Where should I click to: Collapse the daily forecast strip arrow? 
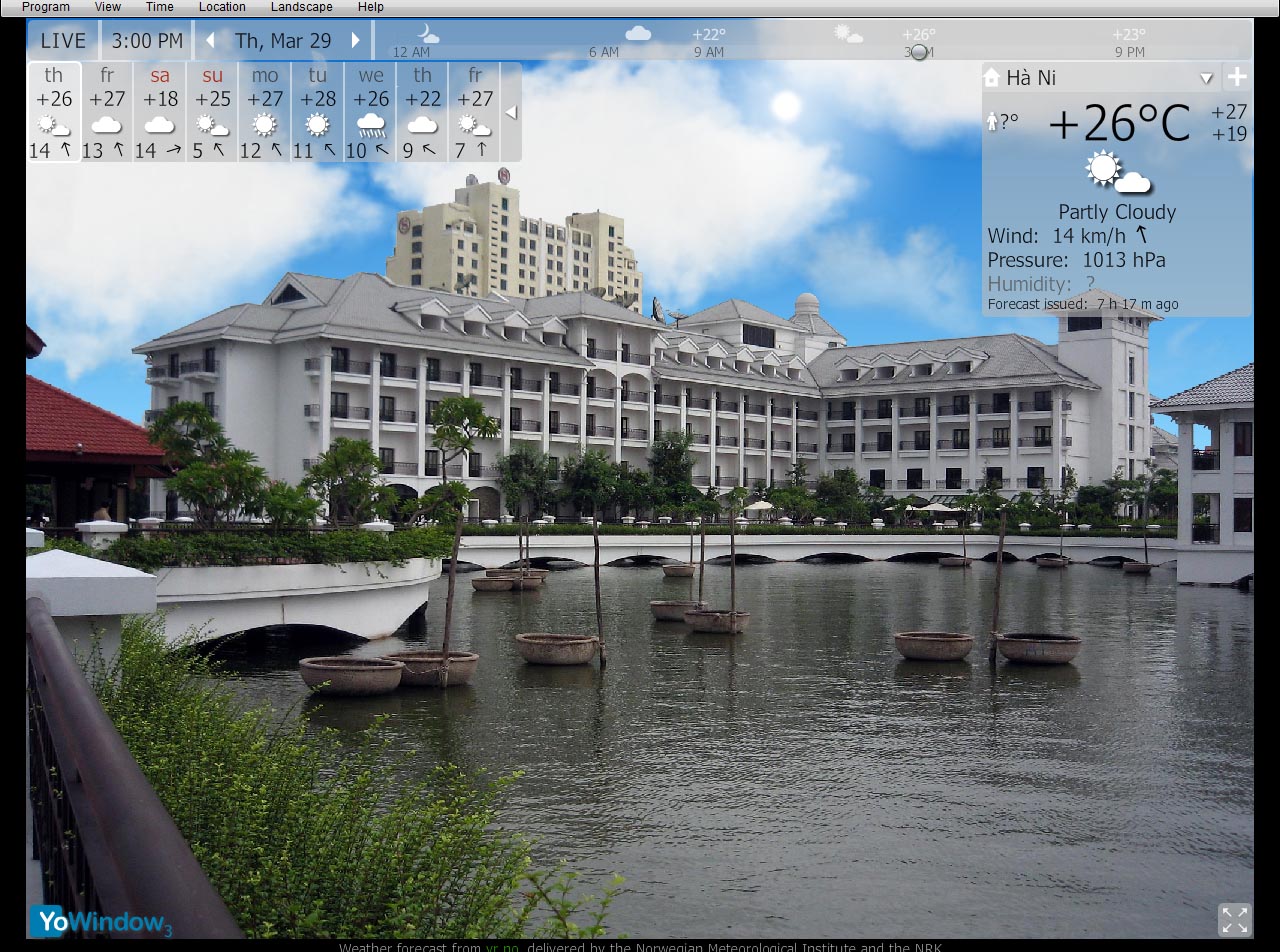(511, 113)
